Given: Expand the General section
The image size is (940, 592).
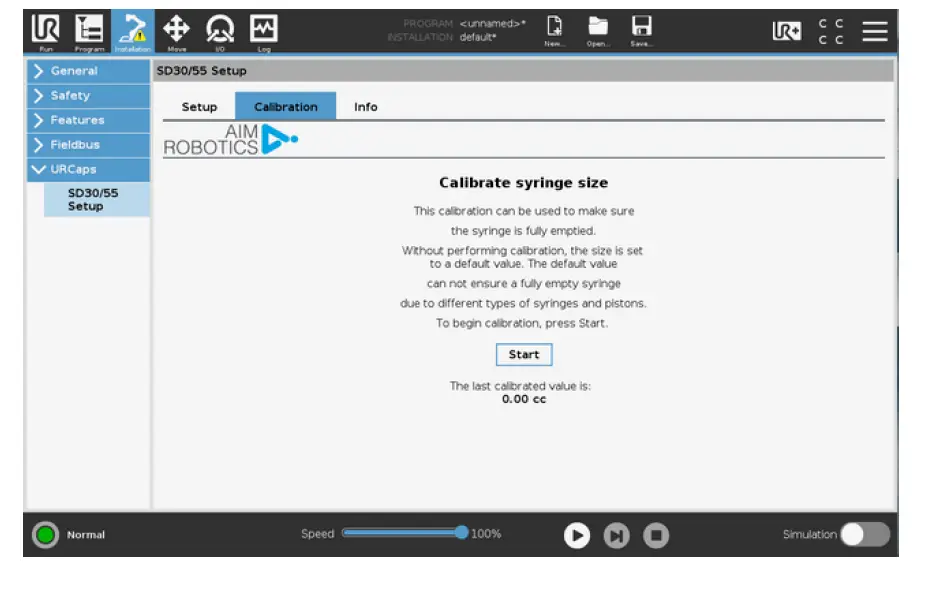Looking at the screenshot, I should pos(89,71).
